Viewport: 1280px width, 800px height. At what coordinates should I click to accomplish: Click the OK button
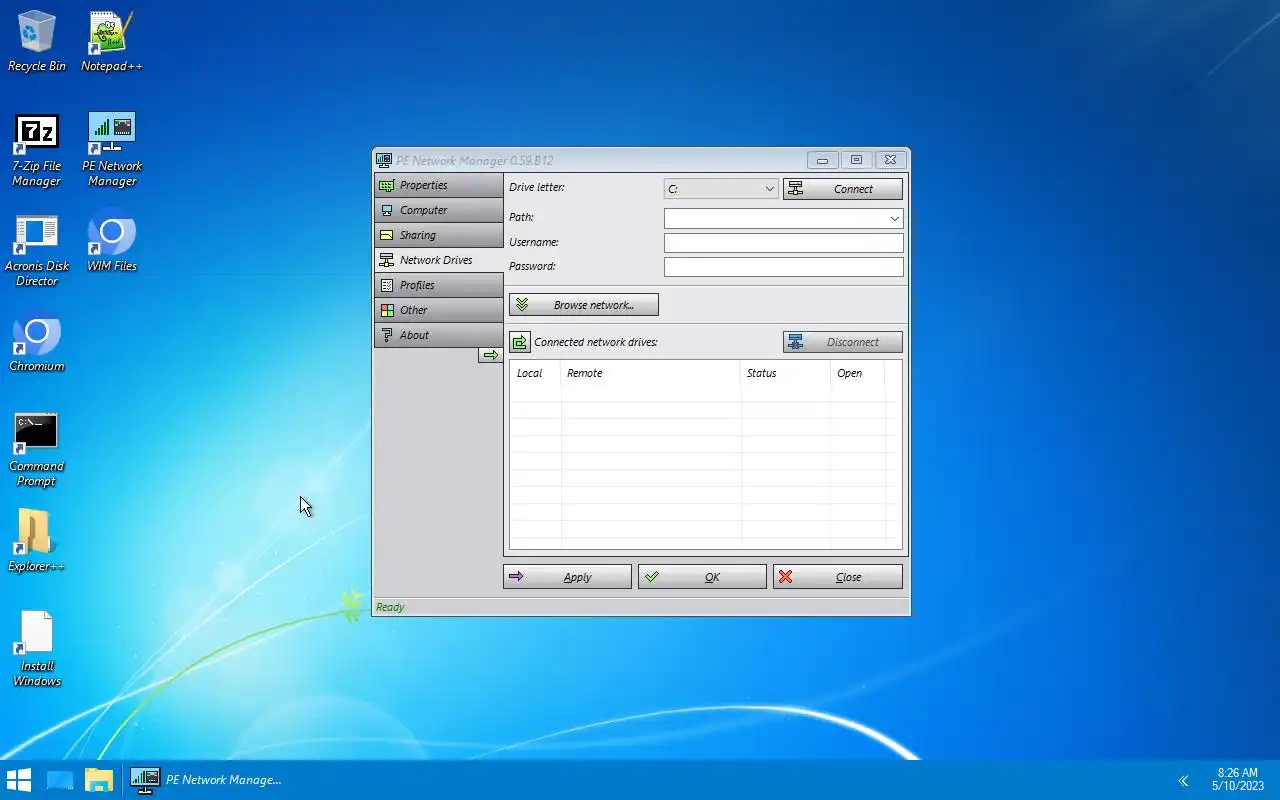(x=702, y=577)
